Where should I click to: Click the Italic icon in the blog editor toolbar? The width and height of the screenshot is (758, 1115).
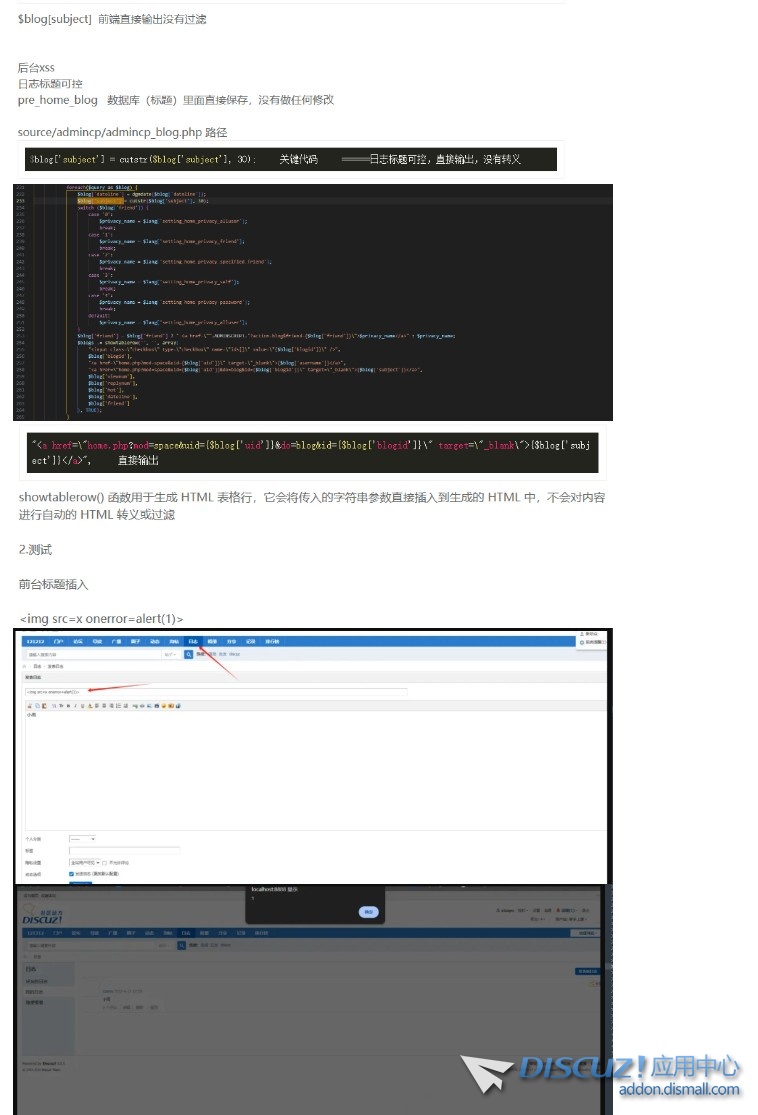[x=74, y=705]
